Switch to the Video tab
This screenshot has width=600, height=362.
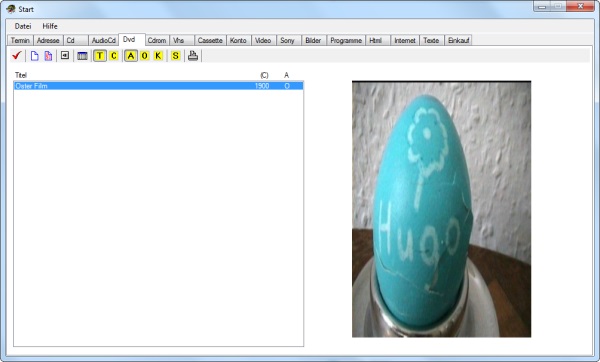263,40
